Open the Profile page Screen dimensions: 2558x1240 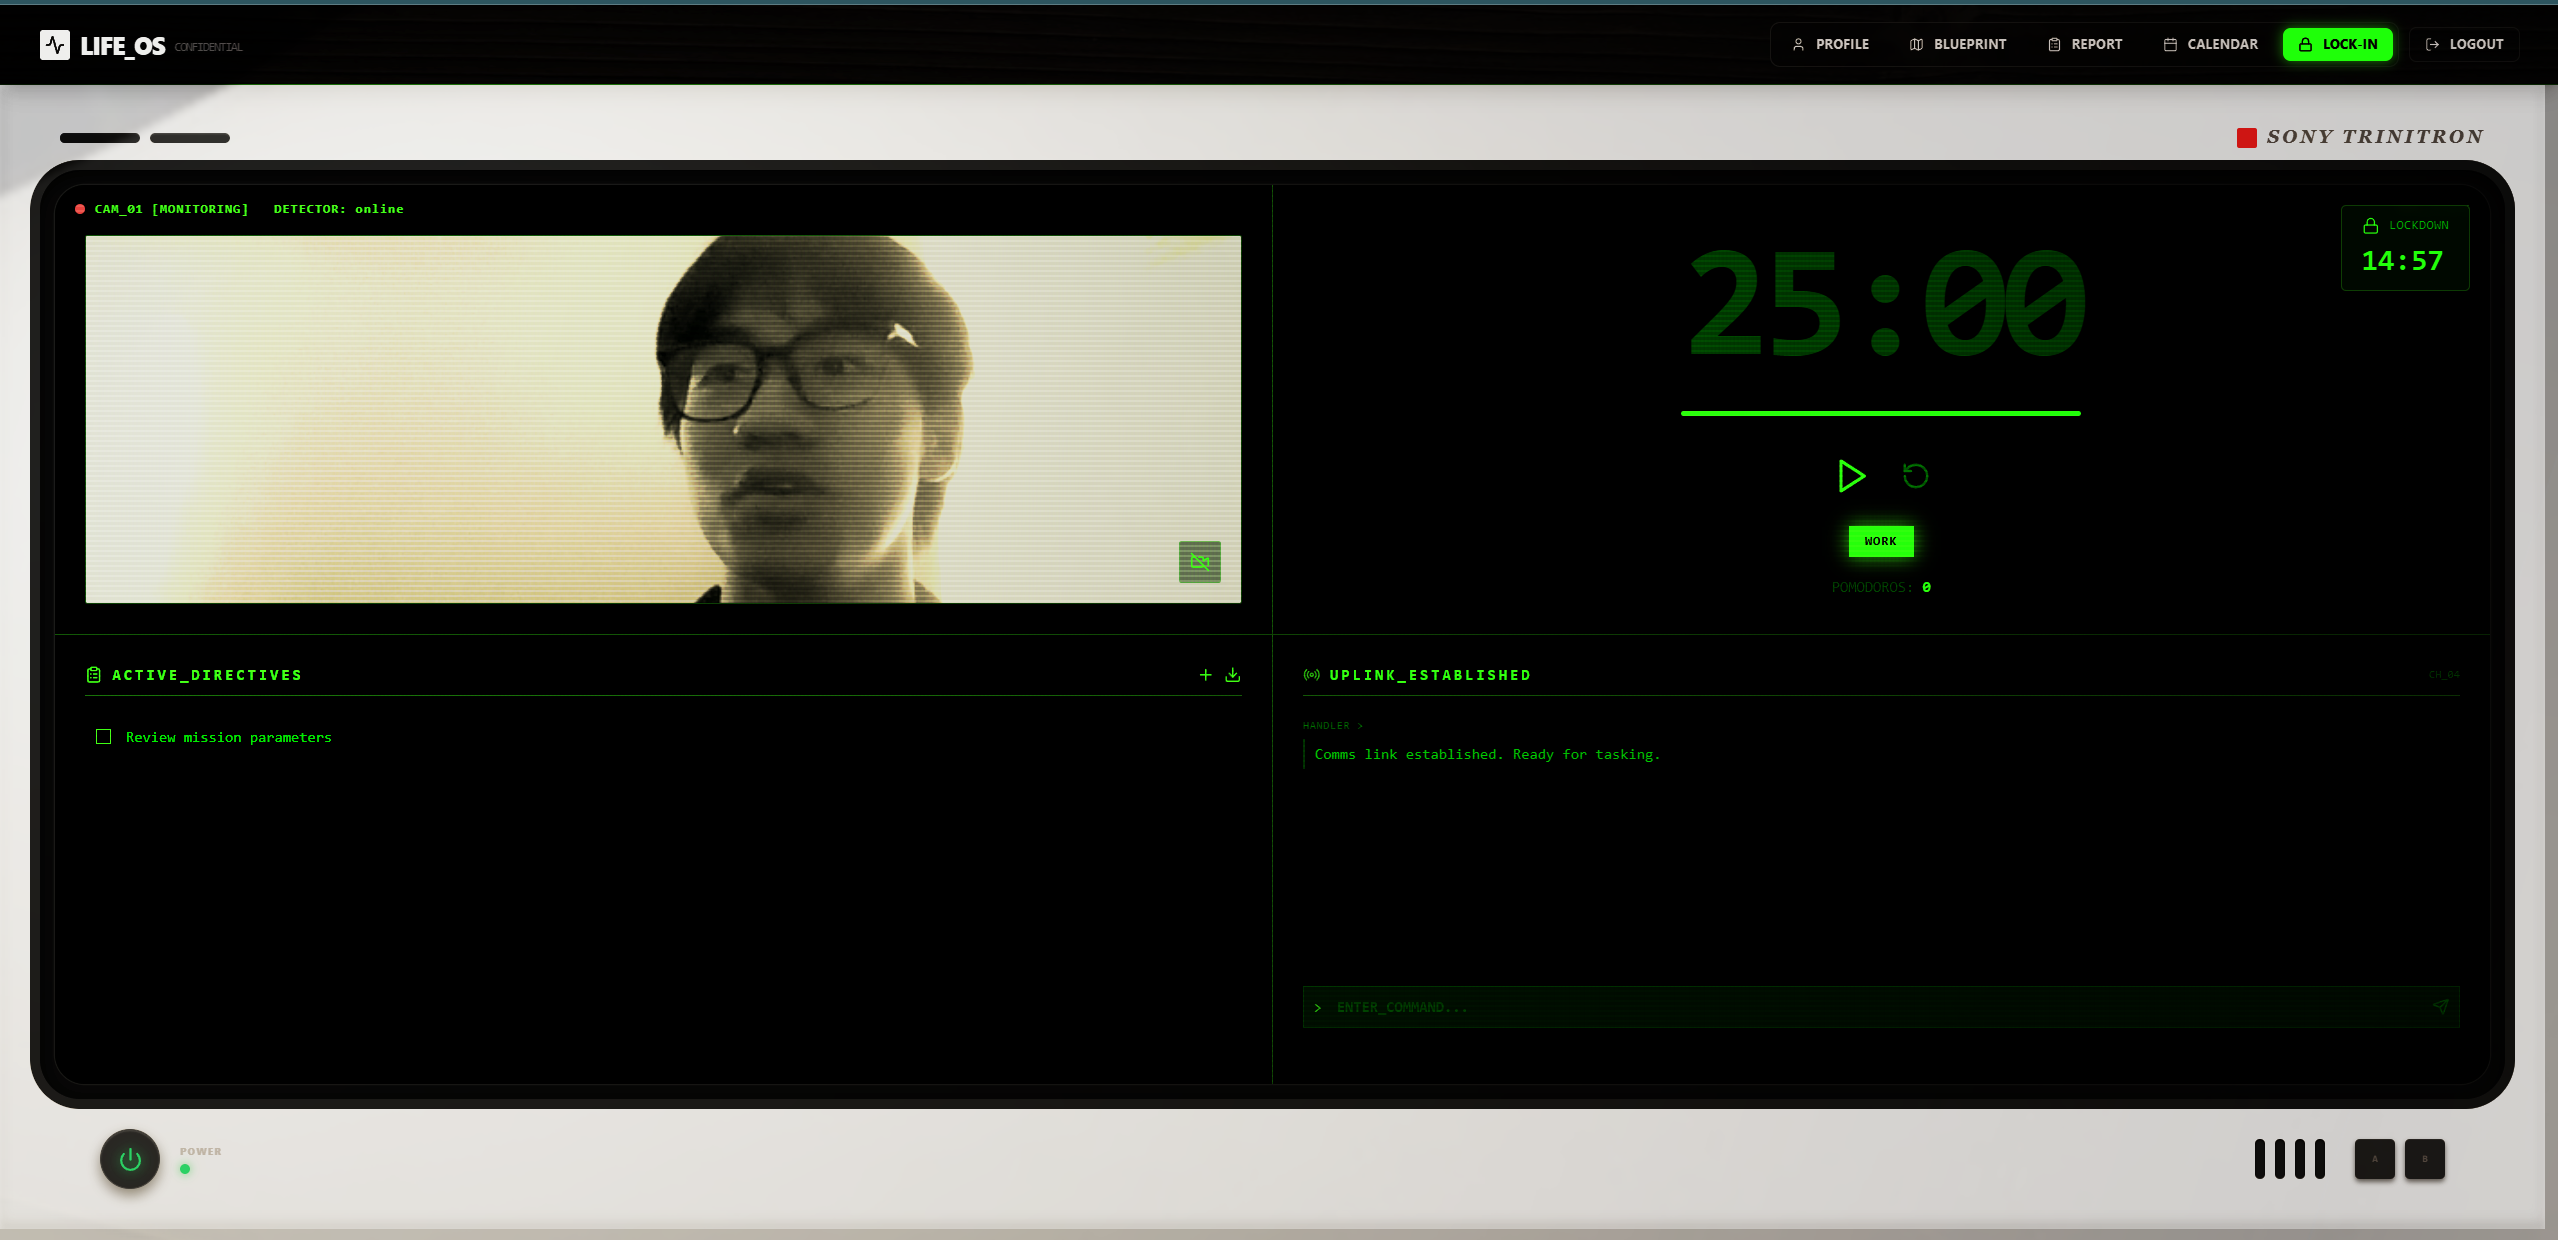tap(1830, 45)
